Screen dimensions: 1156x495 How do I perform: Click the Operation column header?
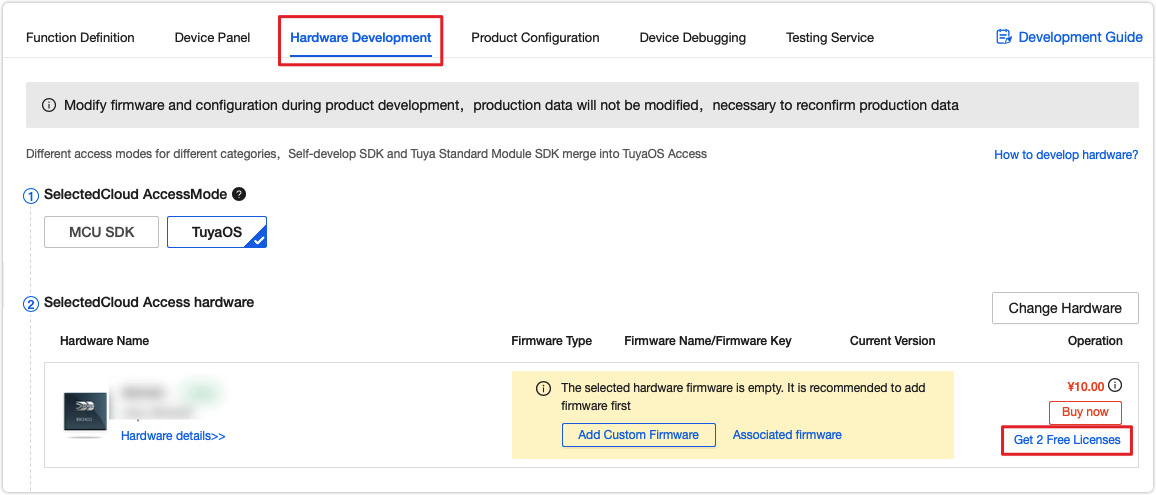[1095, 341]
